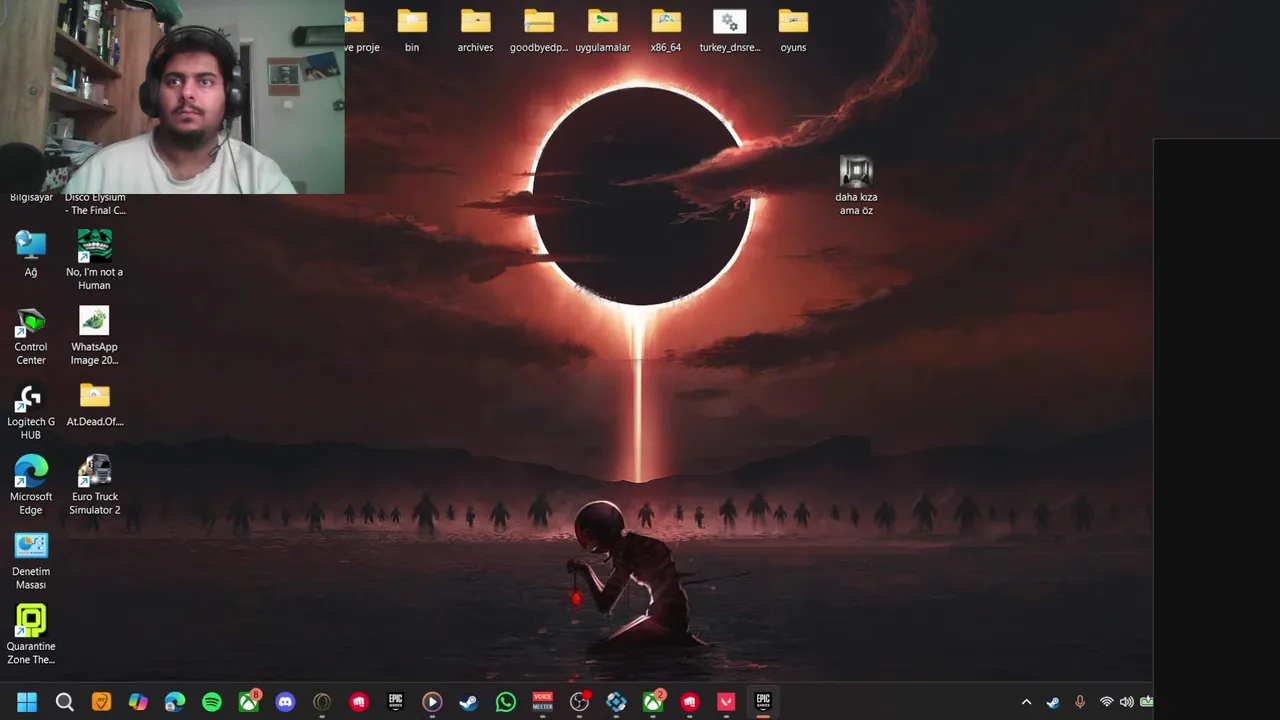Click the battery charging tray icon
The height and width of the screenshot is (720, 1280).
(1146, 702)
